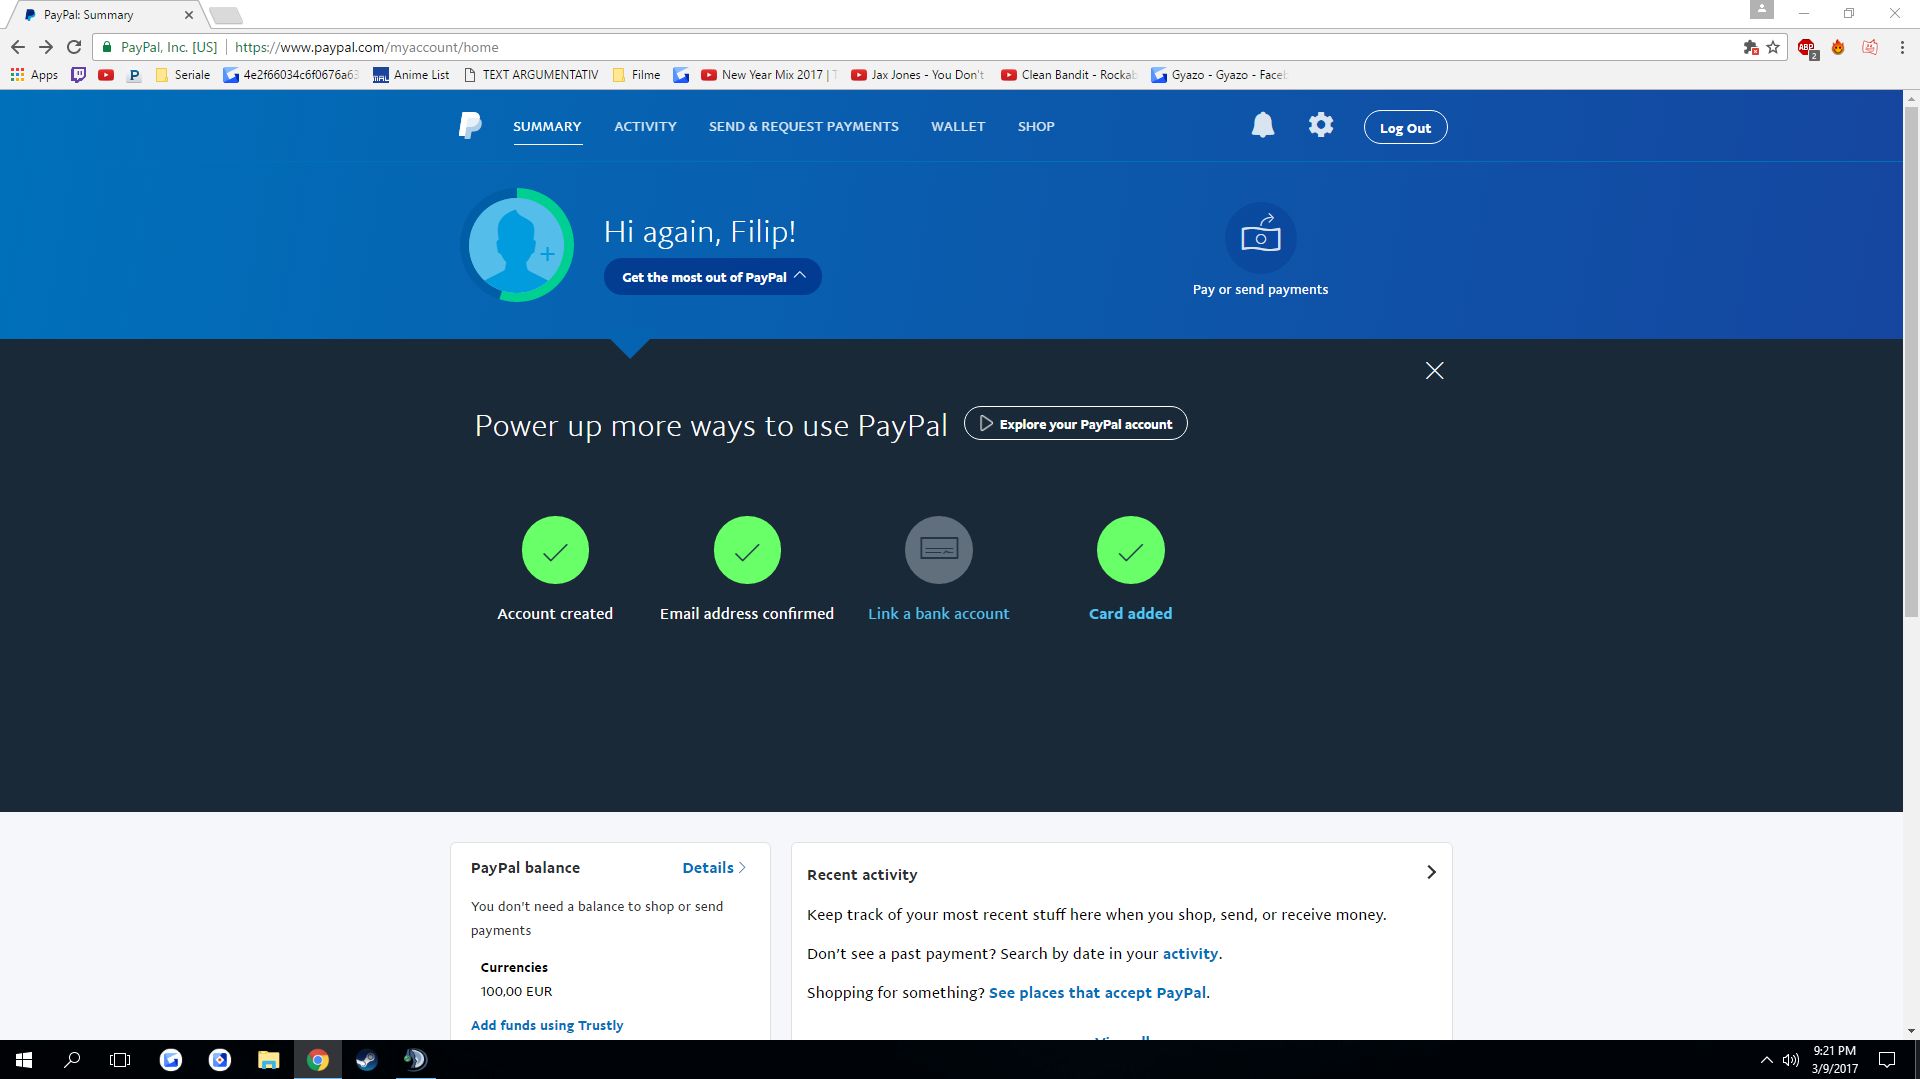
Task: Open PayPal balance Details
Action: pos(714,868)
